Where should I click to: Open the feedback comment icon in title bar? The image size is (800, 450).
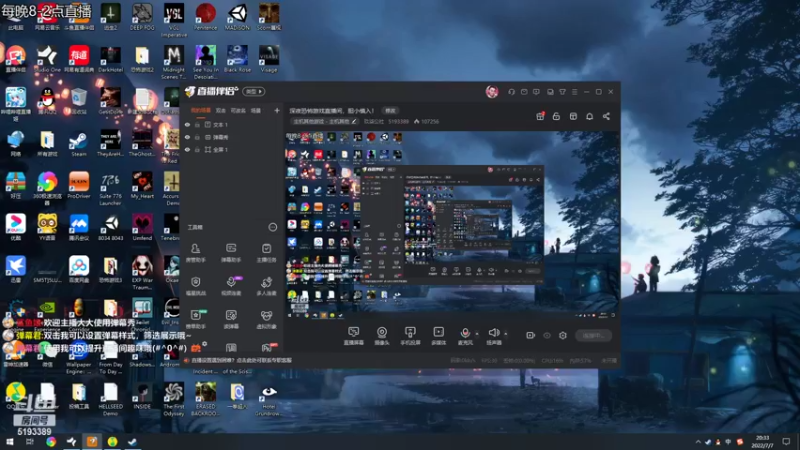click(x=536, y=92)
